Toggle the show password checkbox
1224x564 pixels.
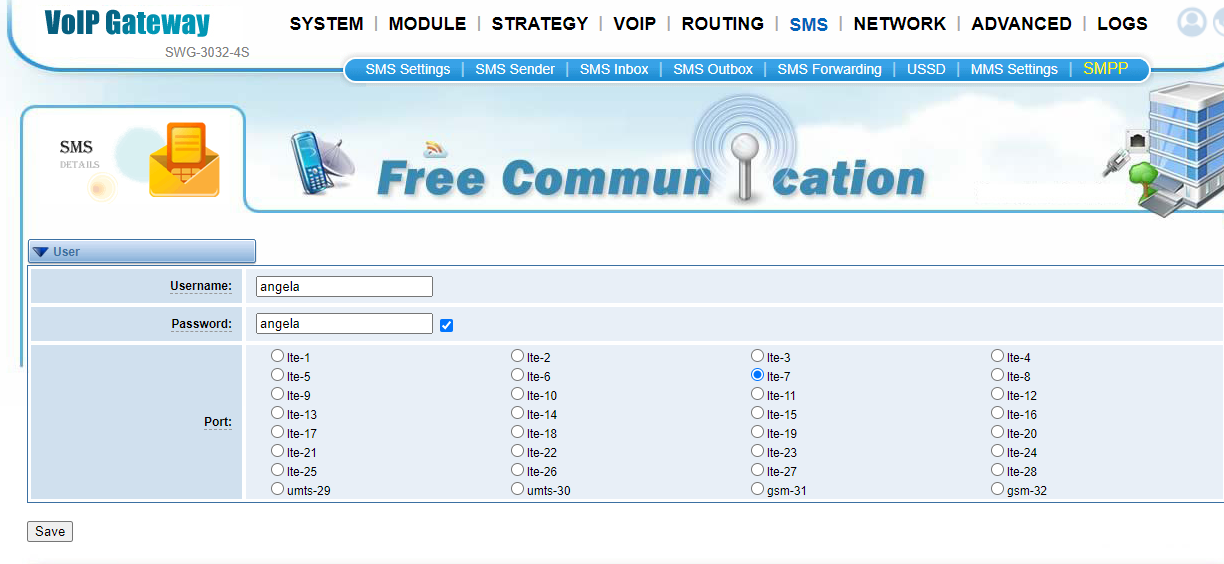[x=447, y=325]
